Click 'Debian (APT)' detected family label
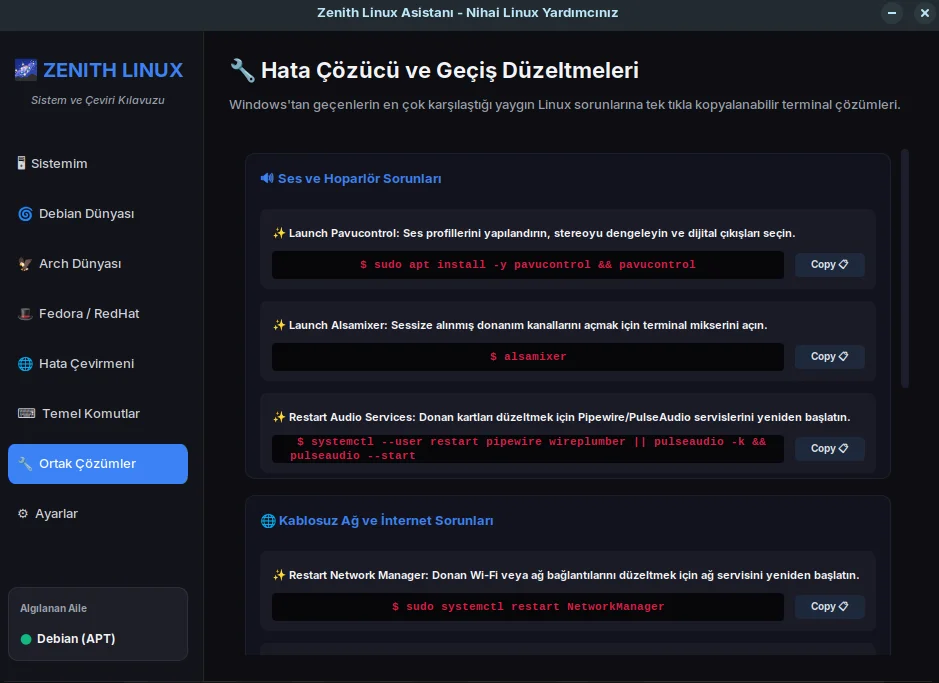939x683 pixels. [76, 639]
